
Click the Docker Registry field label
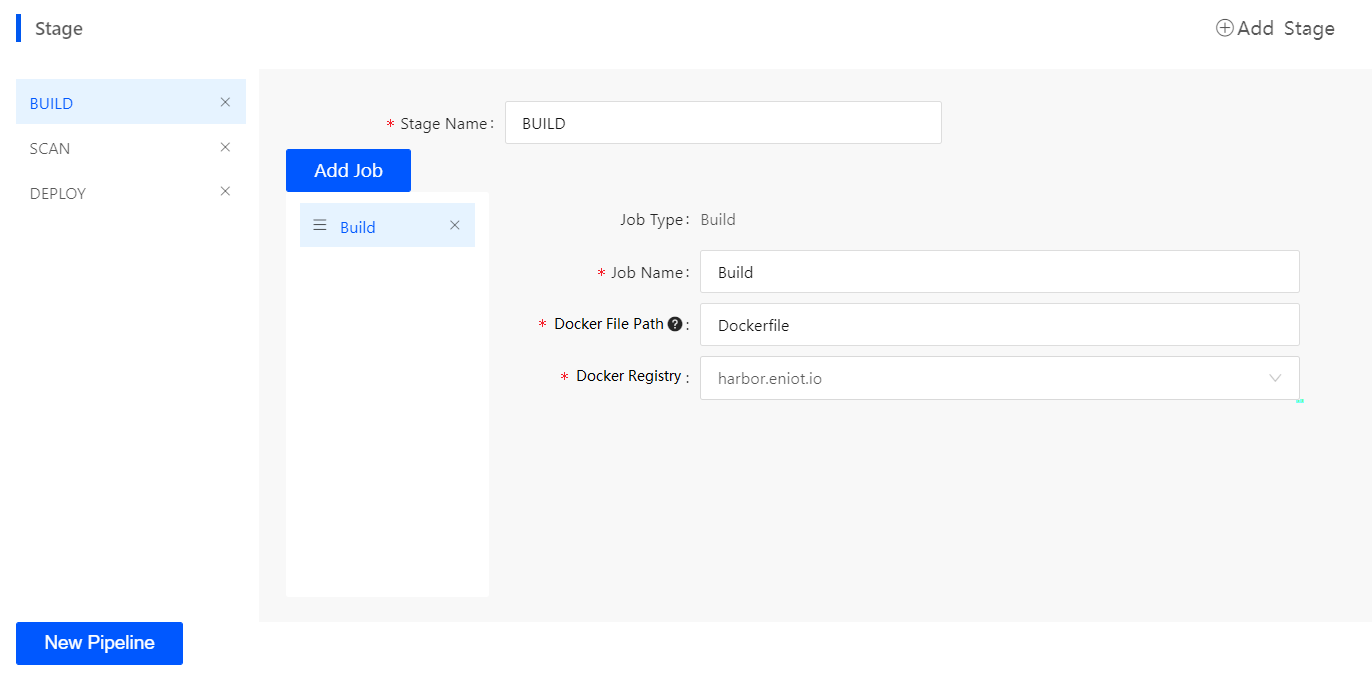point(628,376)
